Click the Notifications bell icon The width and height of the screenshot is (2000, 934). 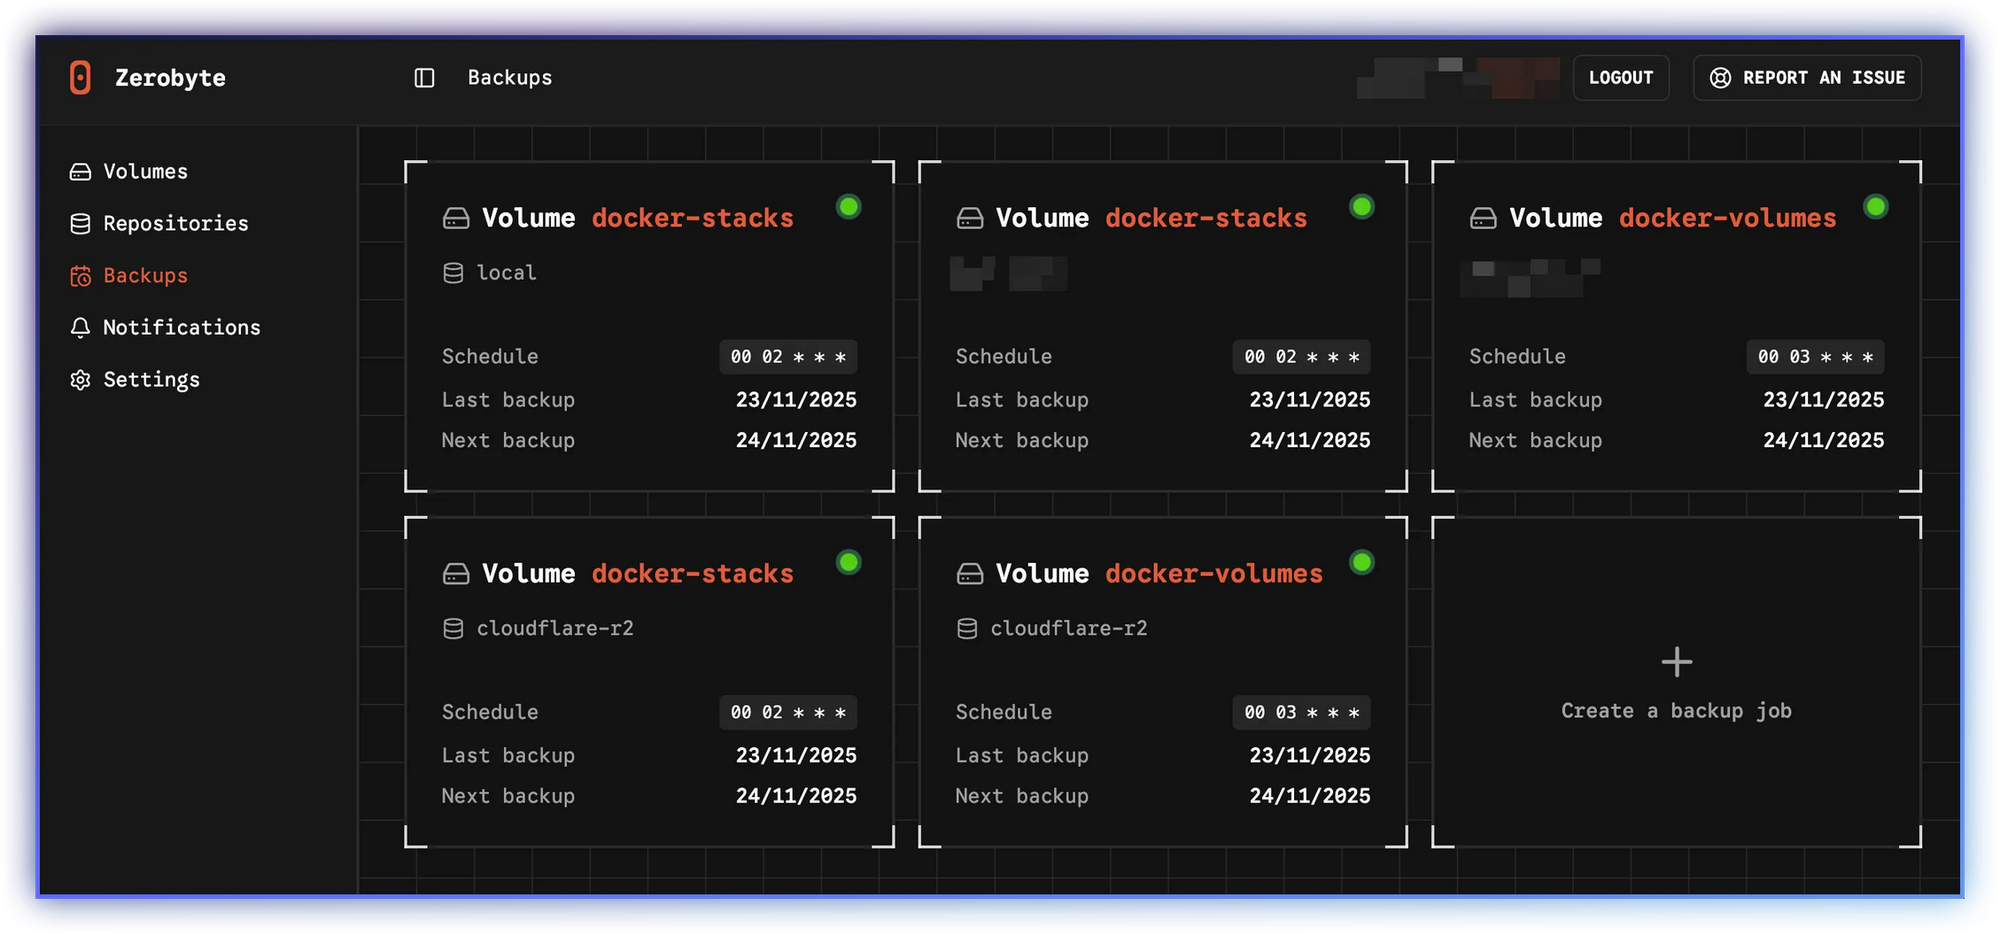(x=80, y=328)
